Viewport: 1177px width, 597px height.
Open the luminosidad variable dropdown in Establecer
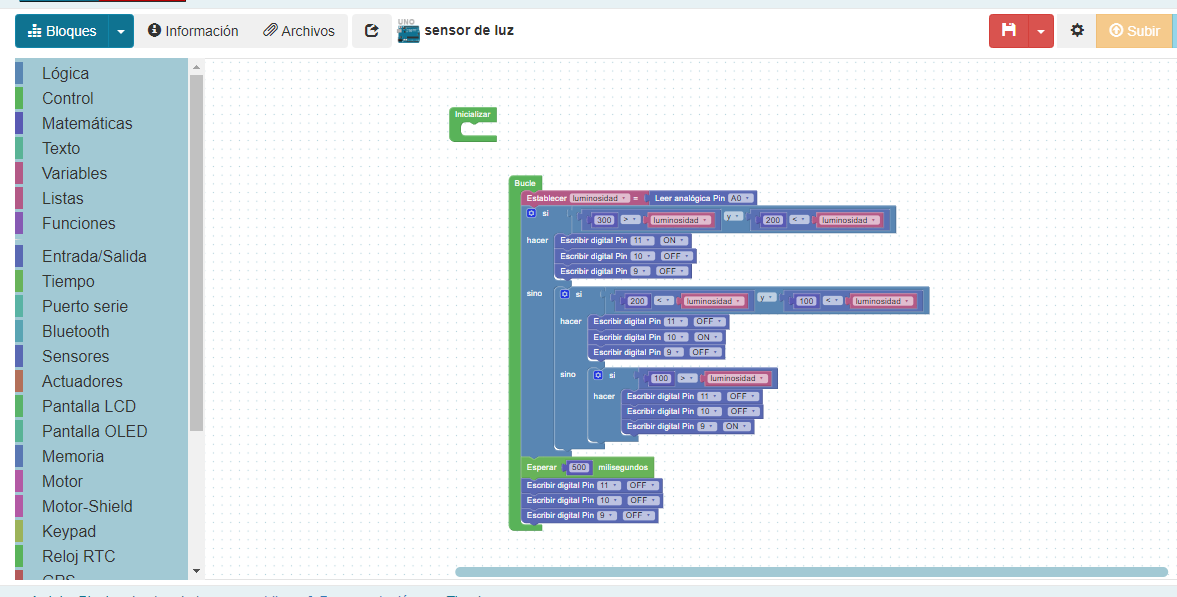point(599,198)
